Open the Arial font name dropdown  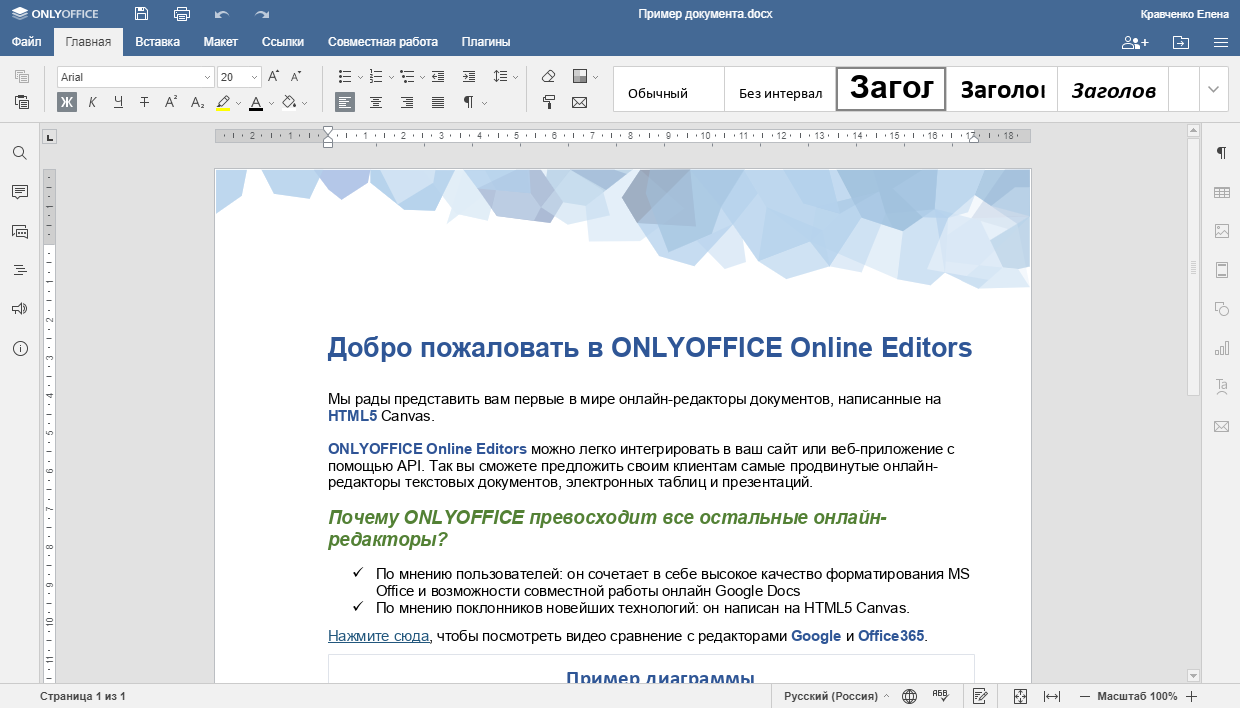[208, 77]
